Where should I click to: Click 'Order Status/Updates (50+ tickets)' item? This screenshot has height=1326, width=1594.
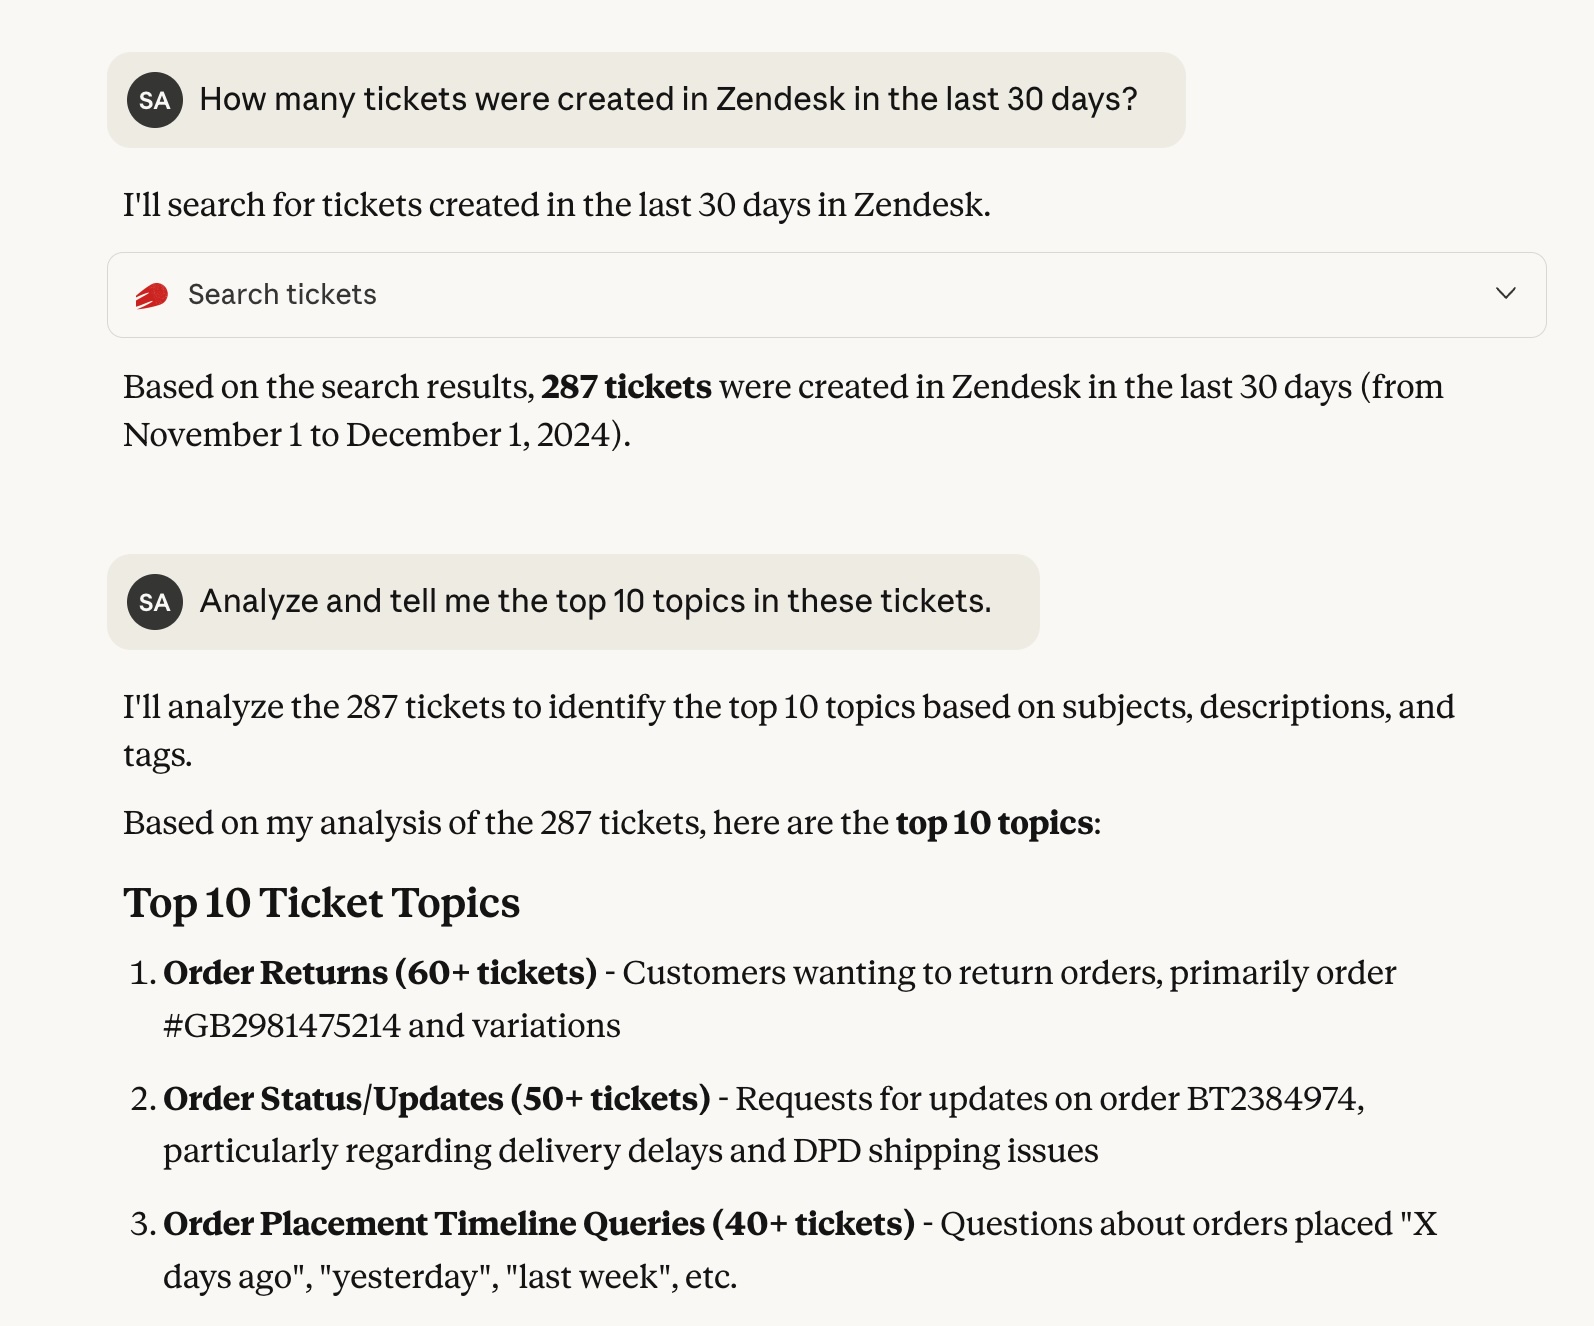(436, 1099)
